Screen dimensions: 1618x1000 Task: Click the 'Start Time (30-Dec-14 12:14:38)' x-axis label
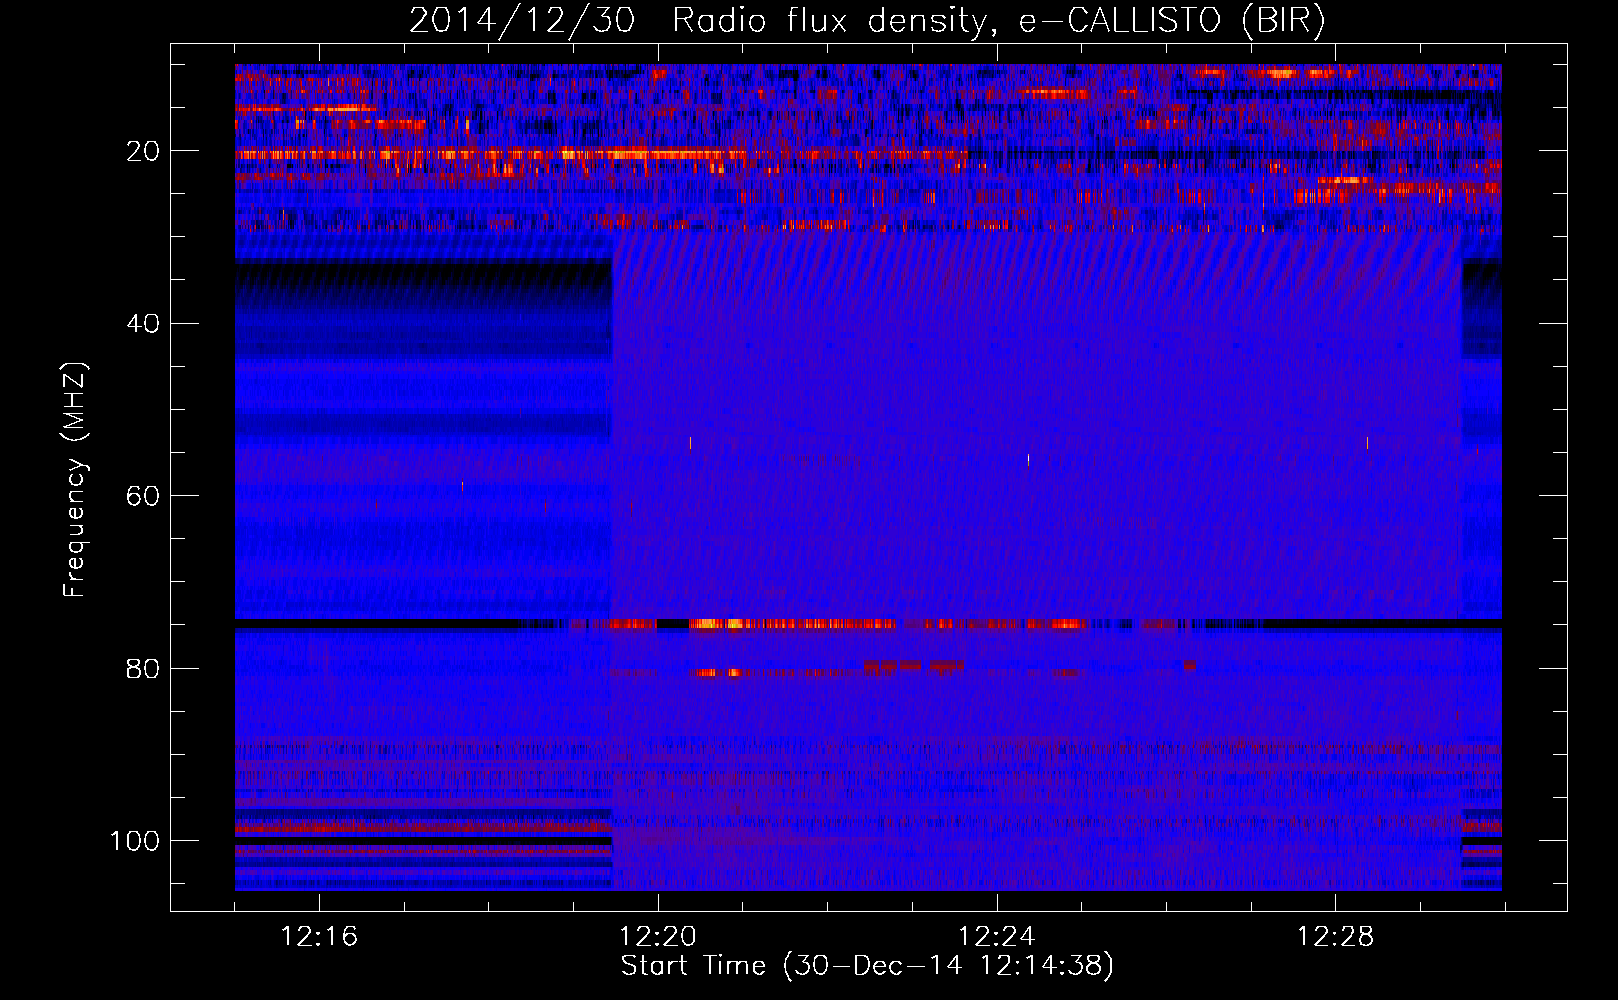coord(867,966)
